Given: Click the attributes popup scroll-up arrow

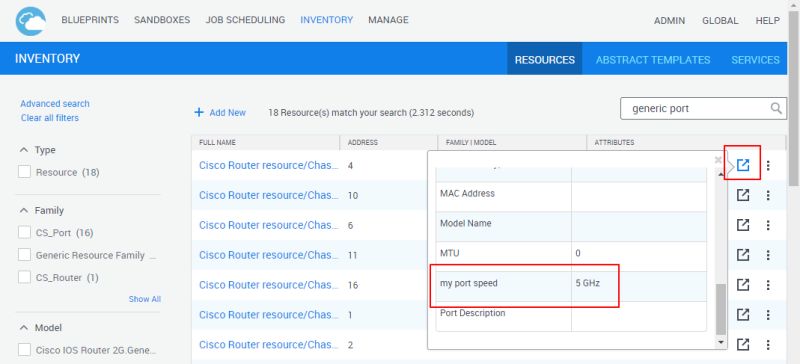Looking at the screenshot, I should [x=720, y=175].
